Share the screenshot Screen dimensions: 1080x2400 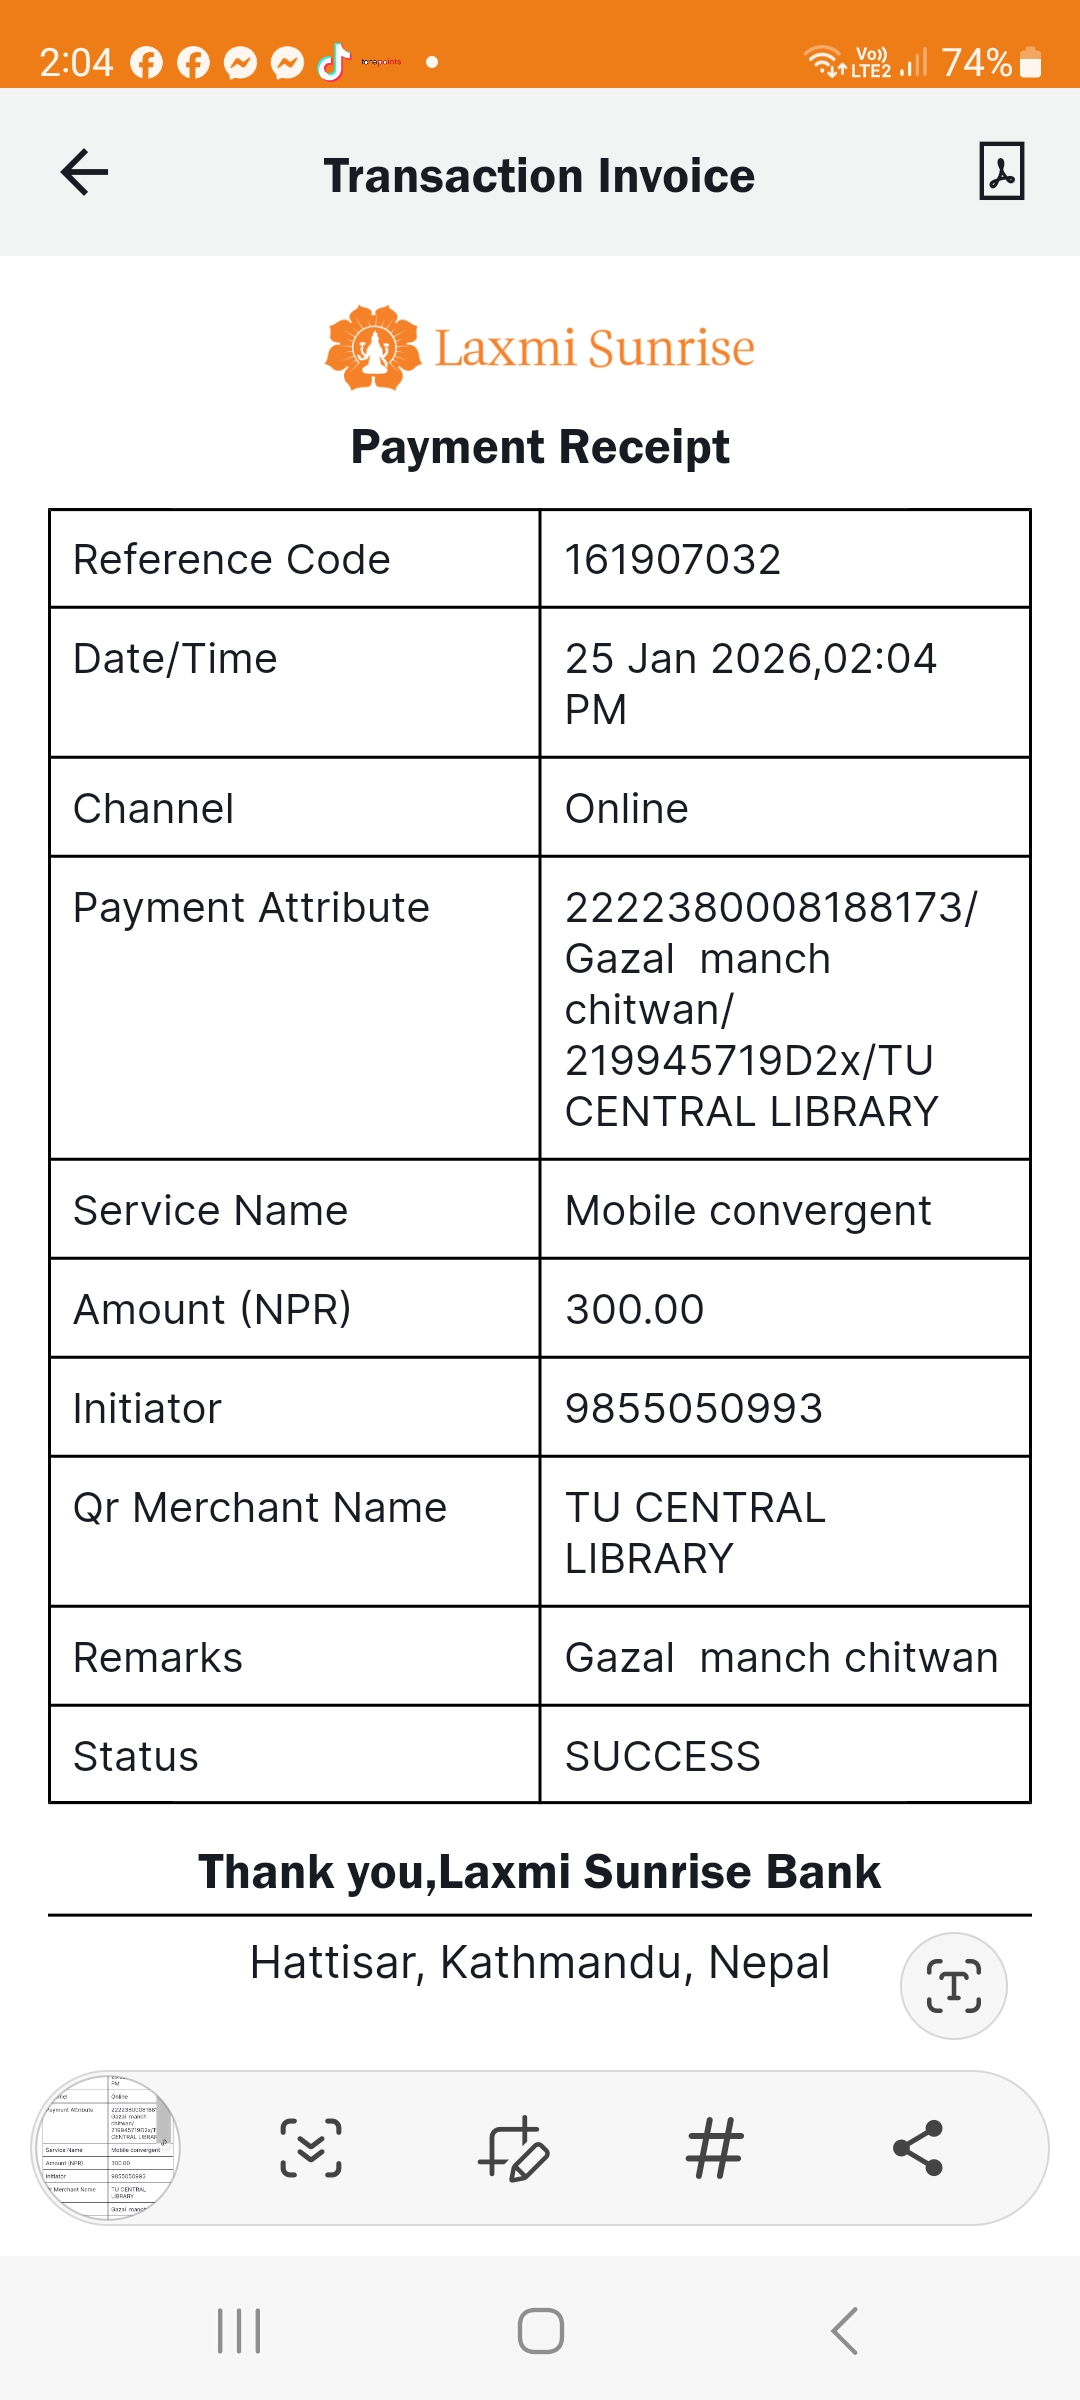(x=918, y=2148)
